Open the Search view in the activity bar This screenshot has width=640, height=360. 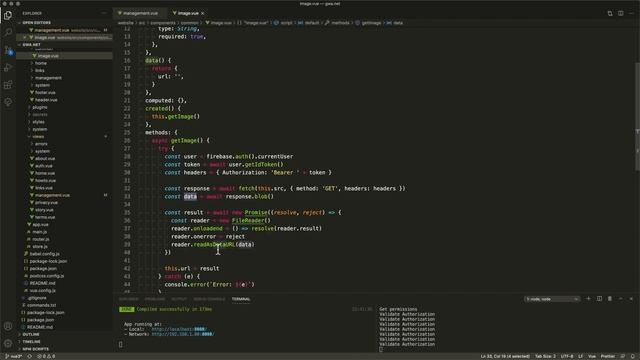[x=8, y=32]
